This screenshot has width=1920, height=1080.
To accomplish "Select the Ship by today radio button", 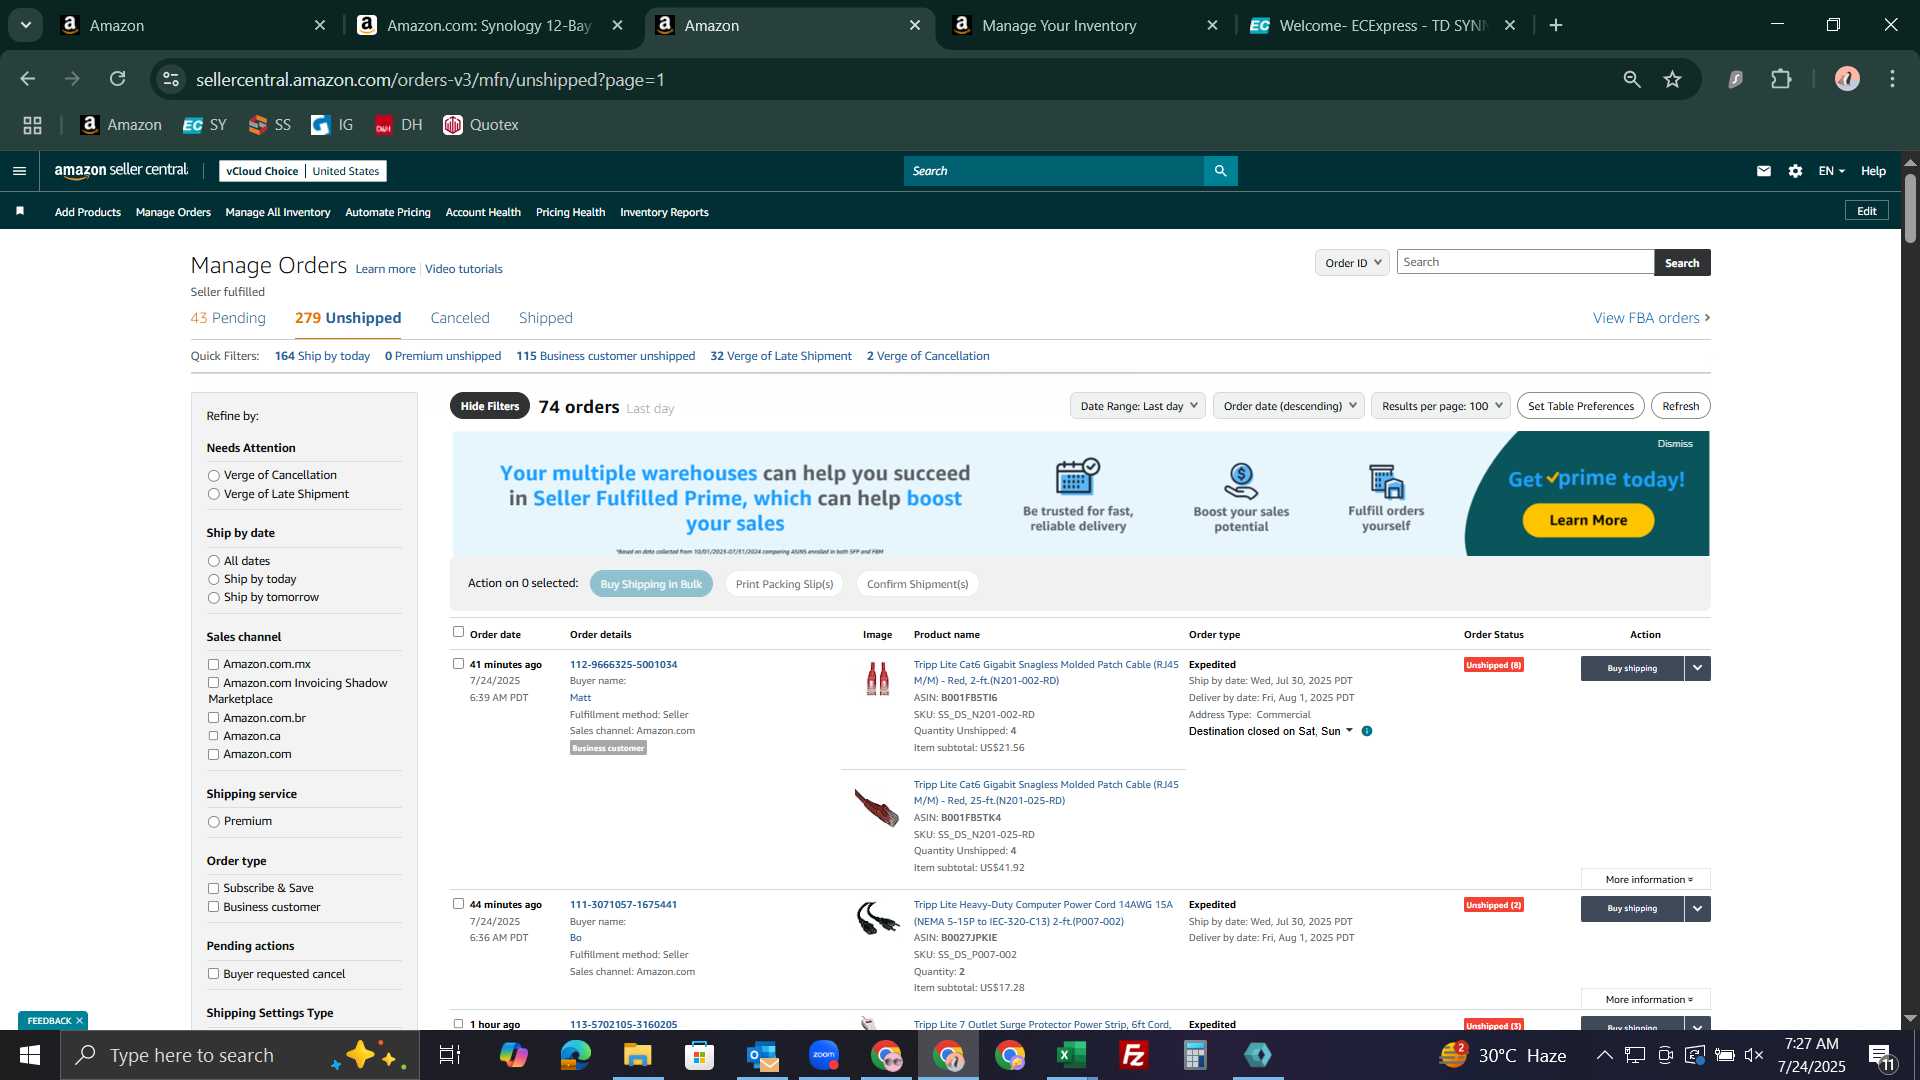I will 213,580.
